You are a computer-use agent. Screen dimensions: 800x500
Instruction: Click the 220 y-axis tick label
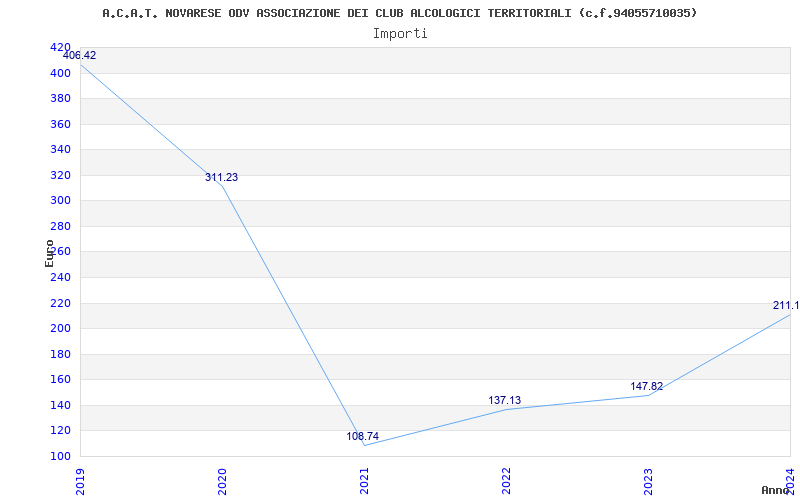60,304
